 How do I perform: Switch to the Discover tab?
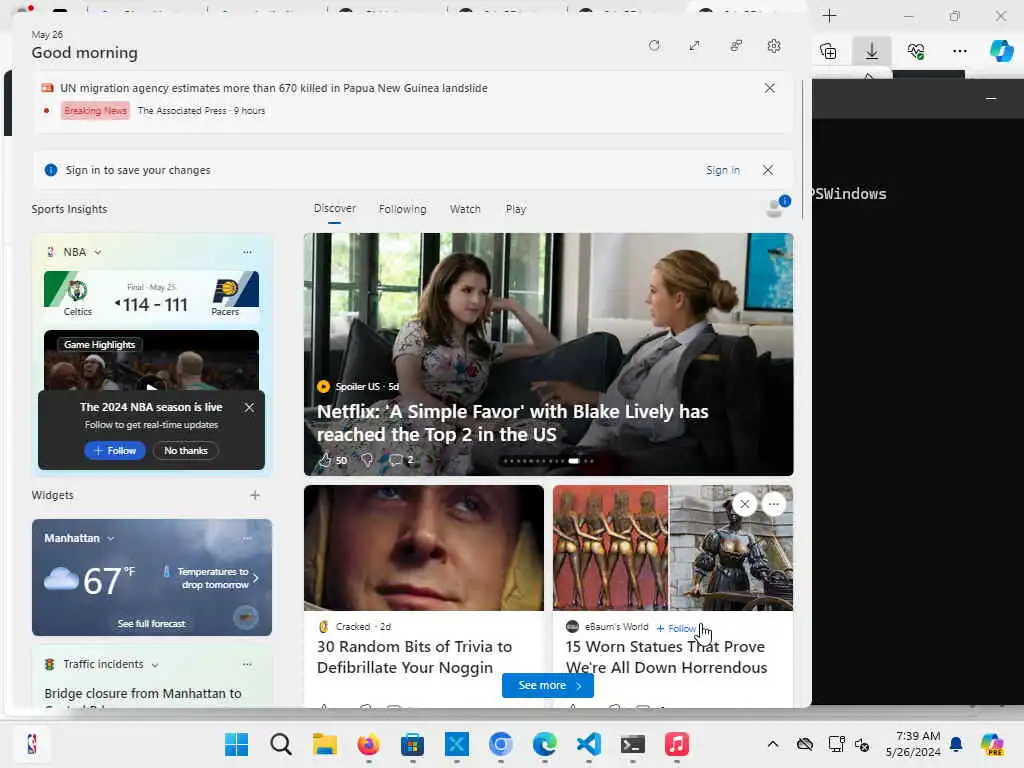334,208
